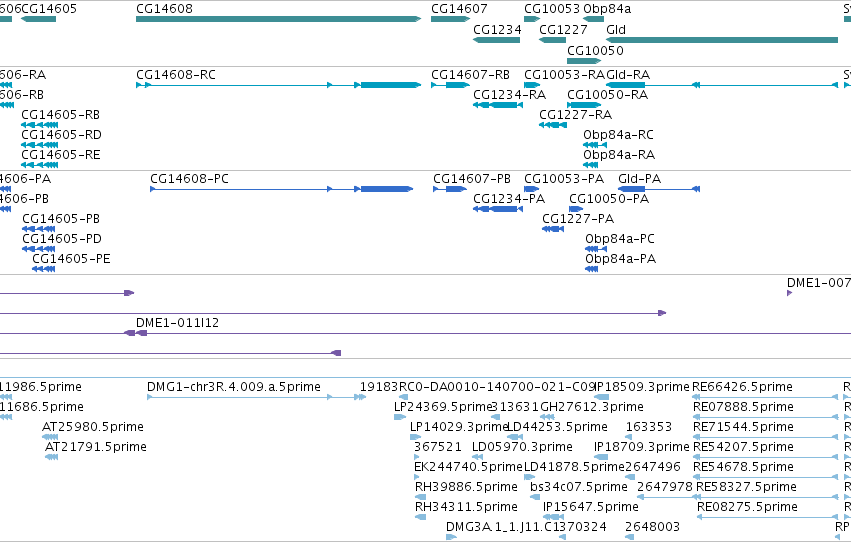Viewport: 851px width, 542px height.
Task: Select the LP14029.3prime EST
Action: pos(416,437)
